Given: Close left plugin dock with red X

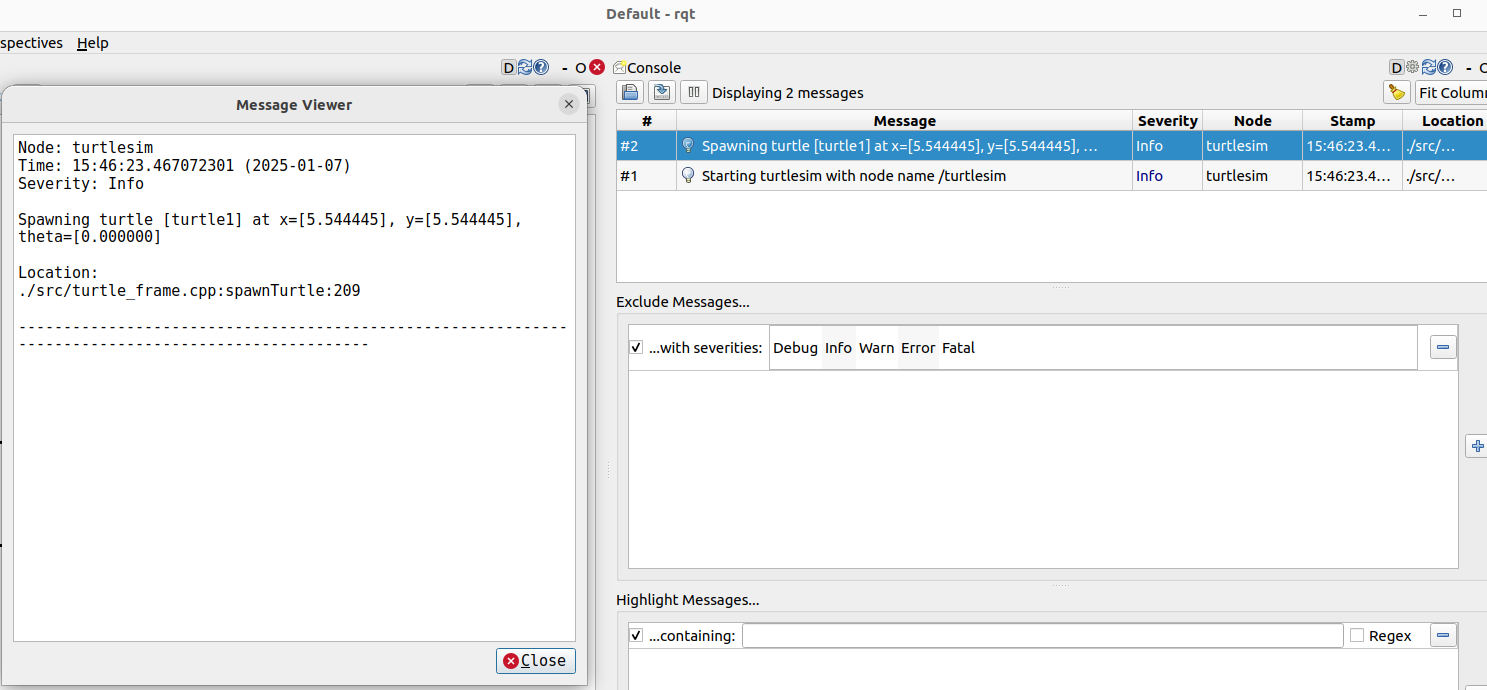Looking at the screenshot, I should [597, 68].
